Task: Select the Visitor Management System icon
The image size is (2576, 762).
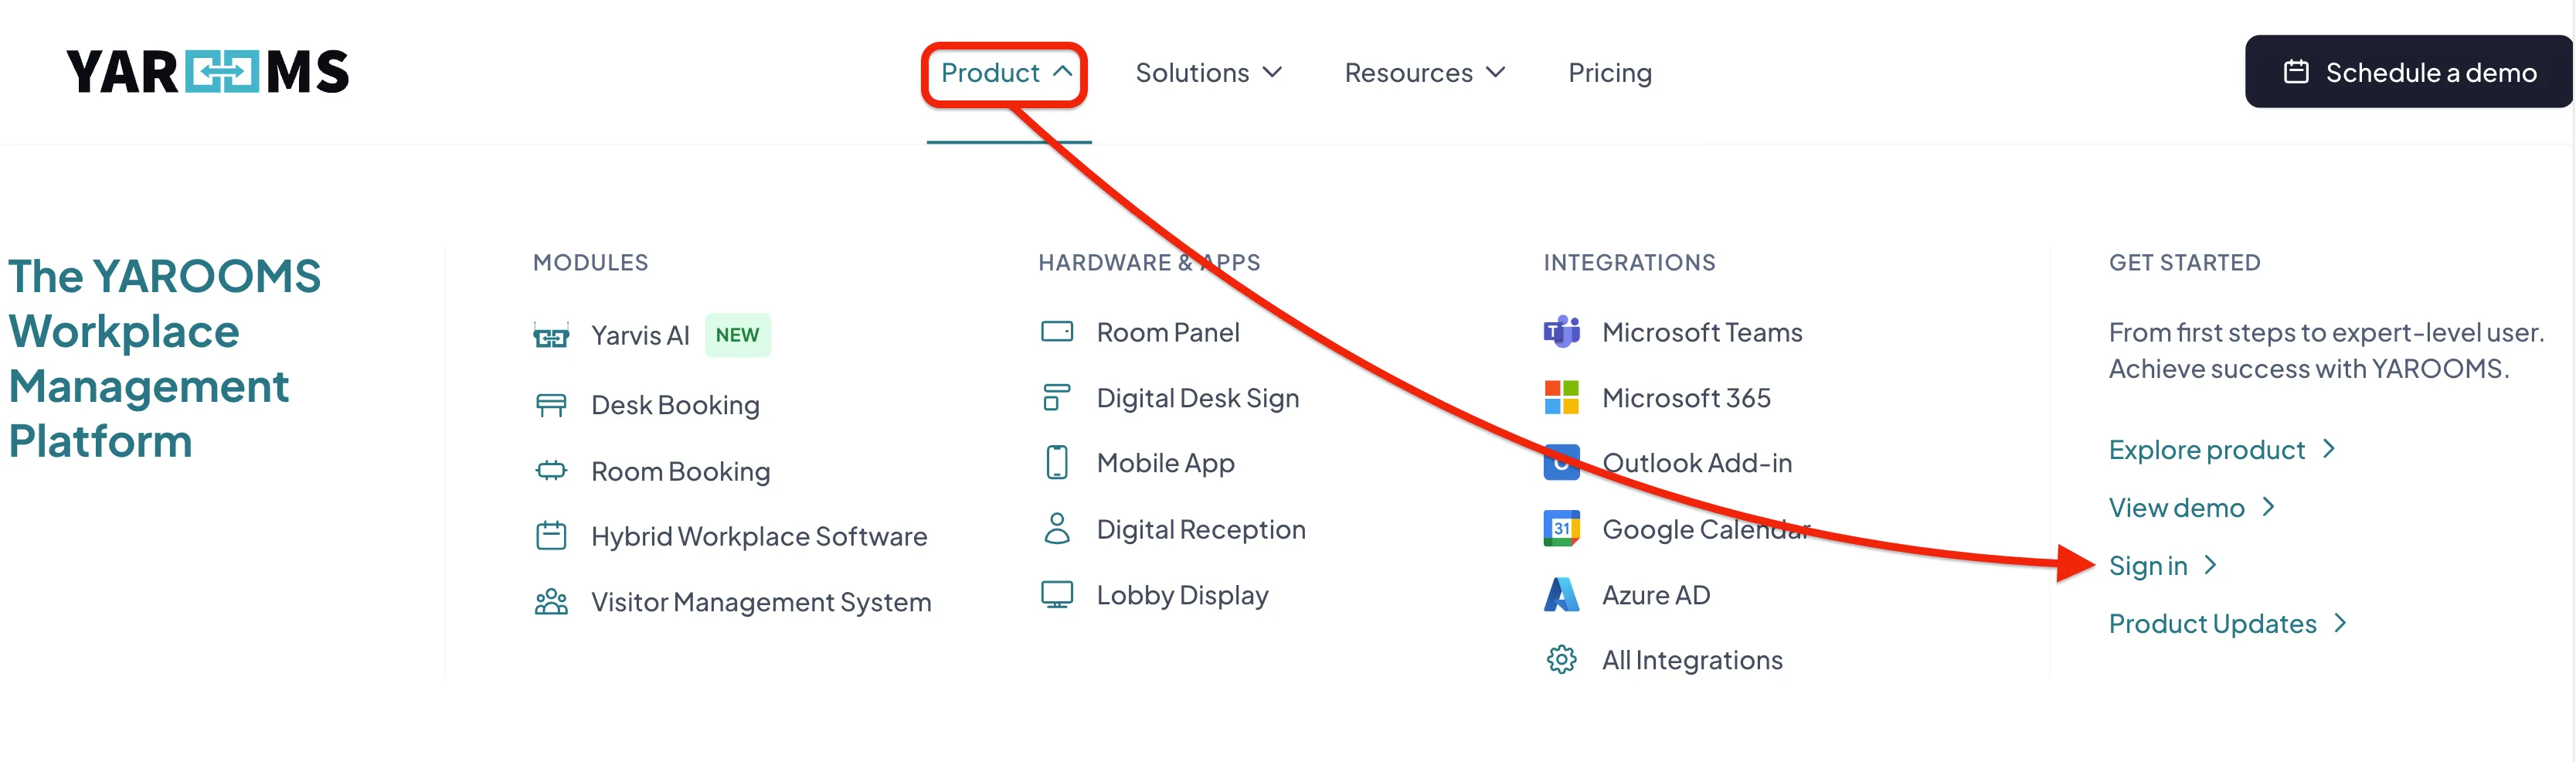Action: click(552, 601)
